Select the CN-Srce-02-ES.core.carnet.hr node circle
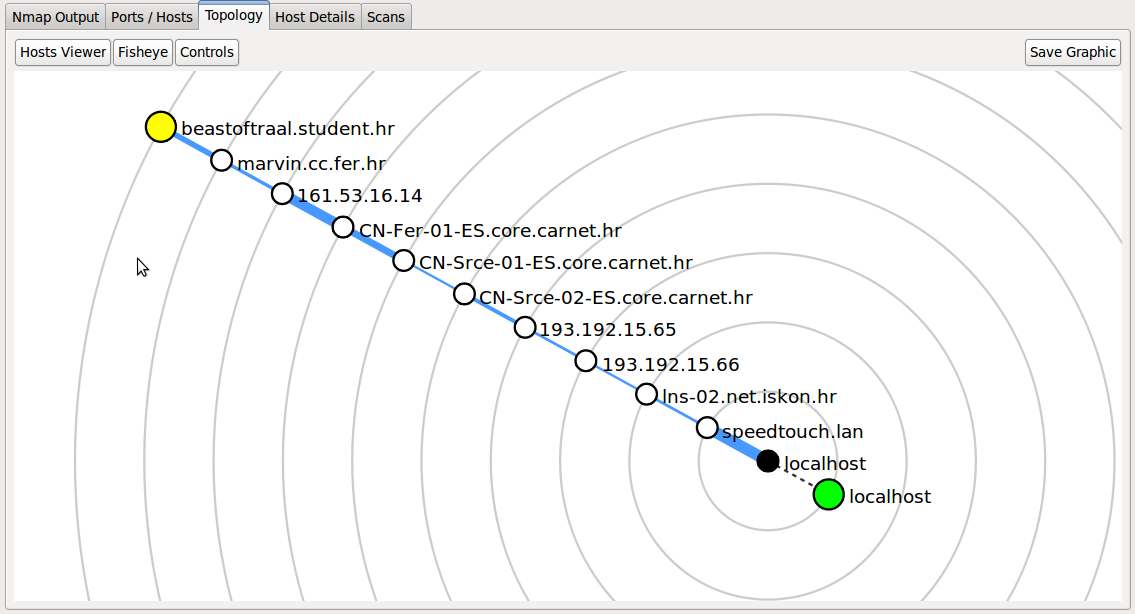Screen dimensions: 1135x614 click(x=465, y=294)
